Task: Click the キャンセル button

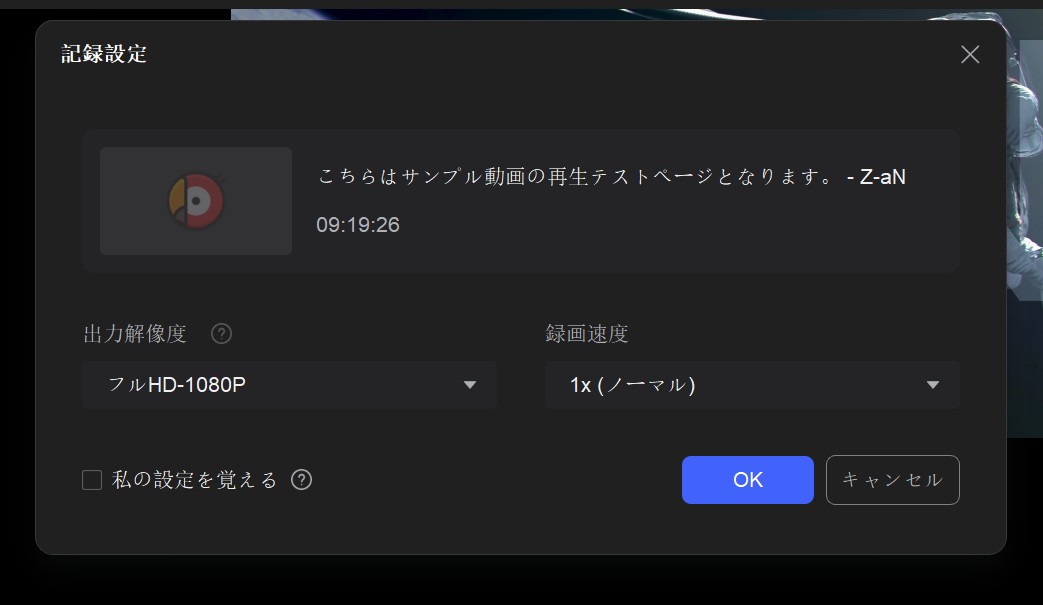Action: (893, 480)
